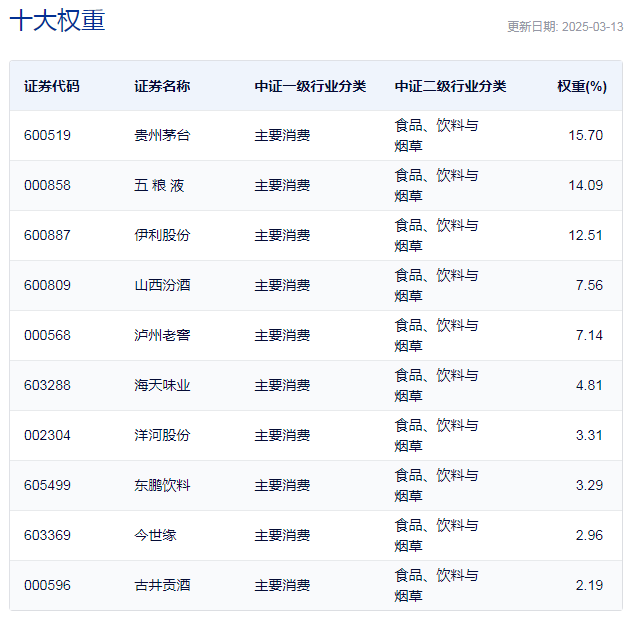Click the 中证二级行业分类 column header
Image resolution: width=631 pixels, height=620 pixels.
(450, 86)
